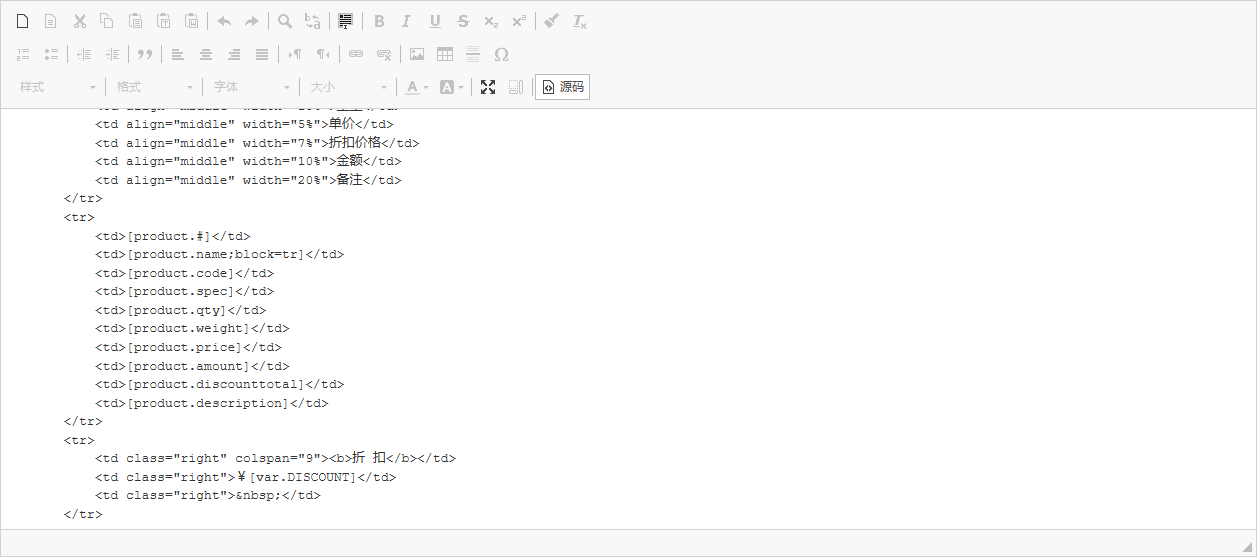
Task: Click the Bold formatting icon
Action: (x=379, y=21)
